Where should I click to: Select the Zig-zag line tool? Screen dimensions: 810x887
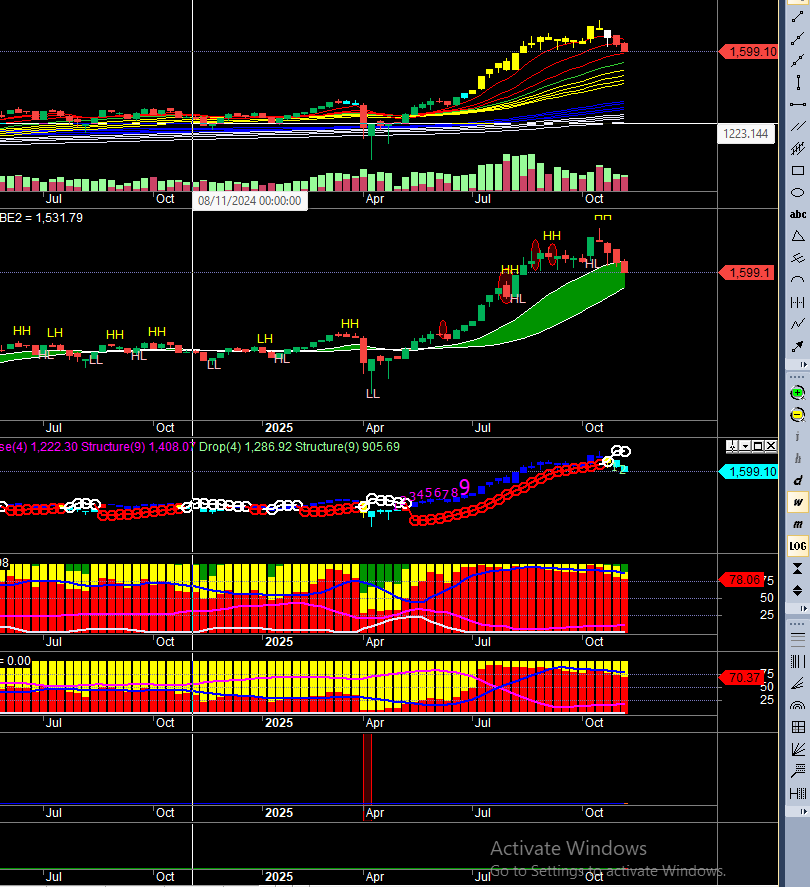click(x=798, y=324)
